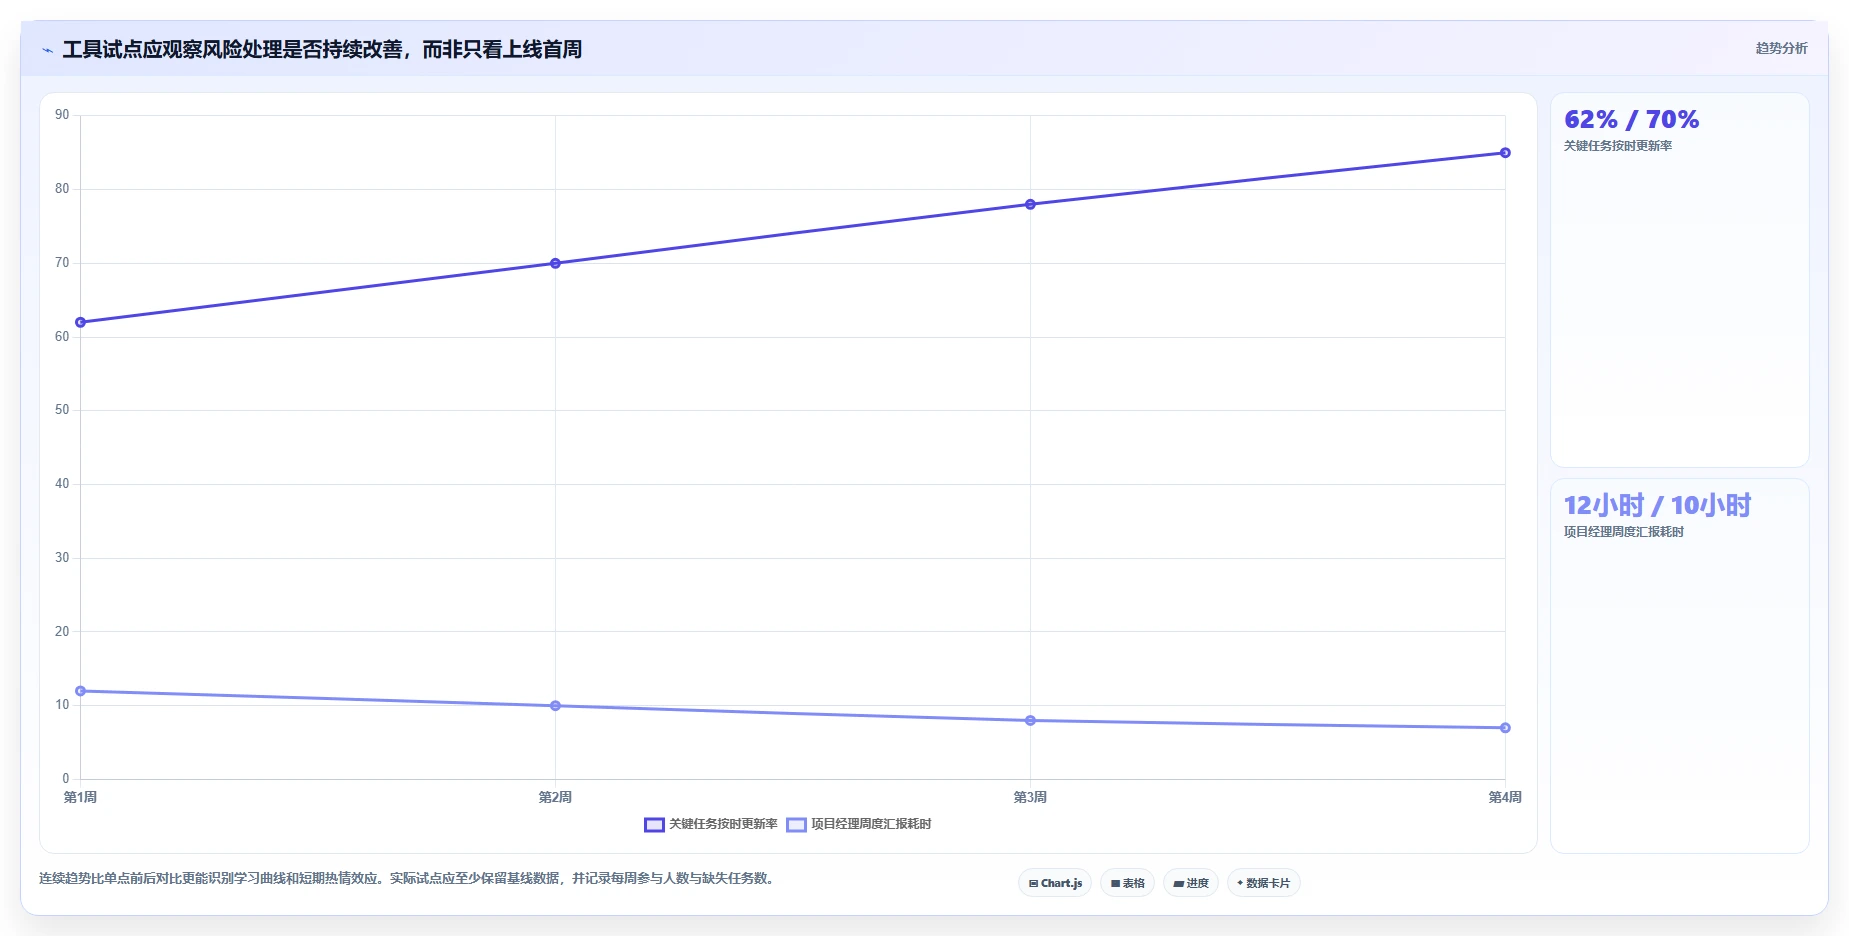Select the 第3周 point at value 78

(x=1030, y=204)
